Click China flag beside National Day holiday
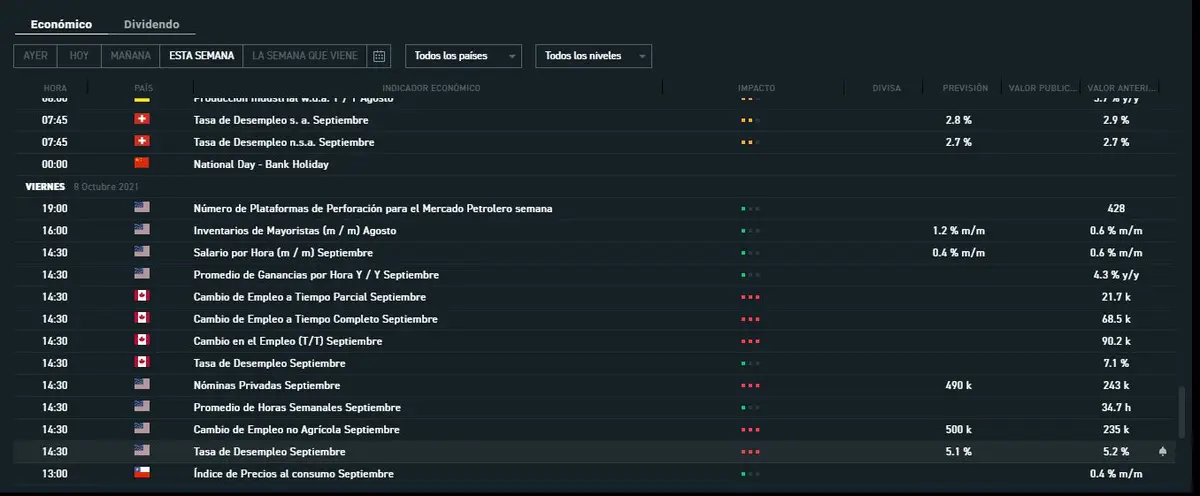The height and width of the screenshot is (496, 1200). [x=142, y=164]
